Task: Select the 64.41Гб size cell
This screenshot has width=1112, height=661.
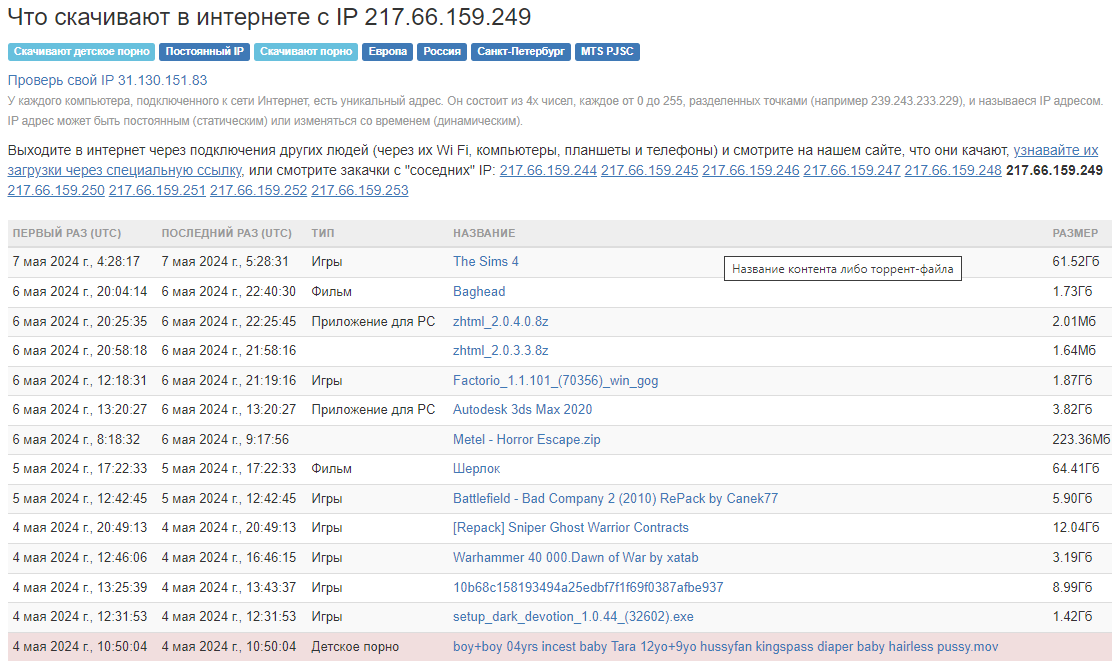Action: [1075, 469]
